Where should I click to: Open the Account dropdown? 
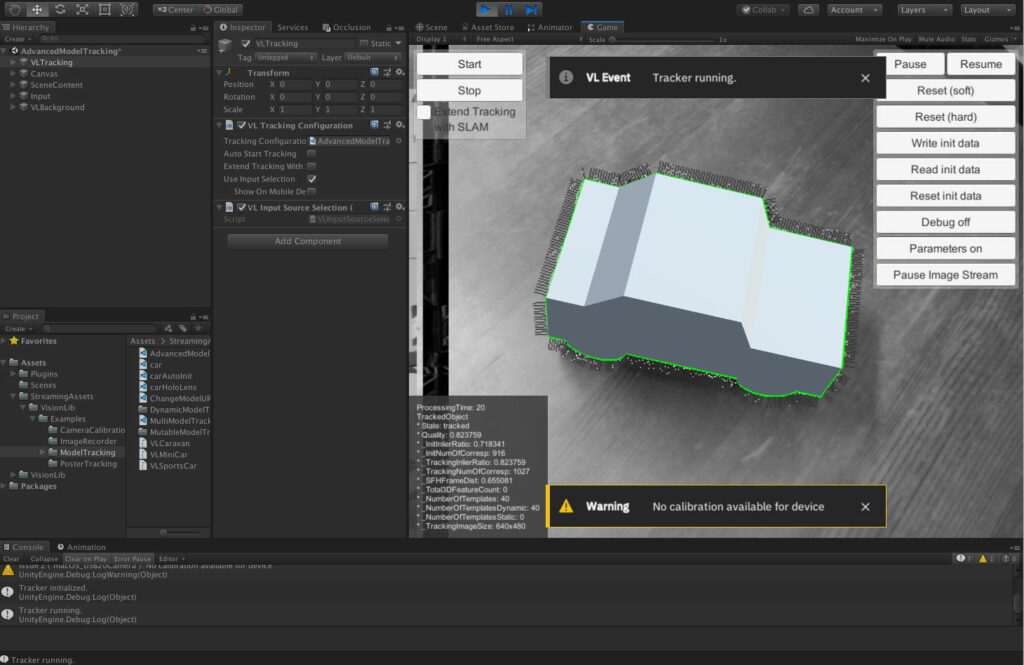coord(855,10)
